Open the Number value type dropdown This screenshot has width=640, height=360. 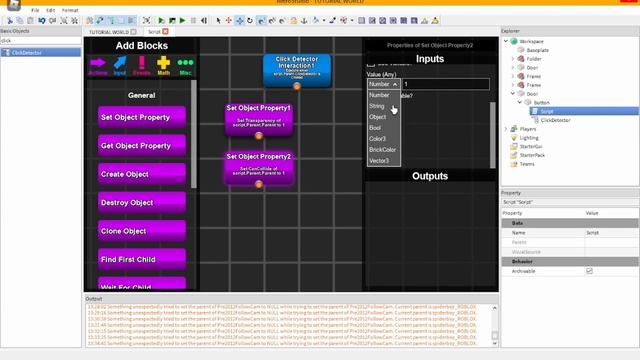[x=383, y=84]
